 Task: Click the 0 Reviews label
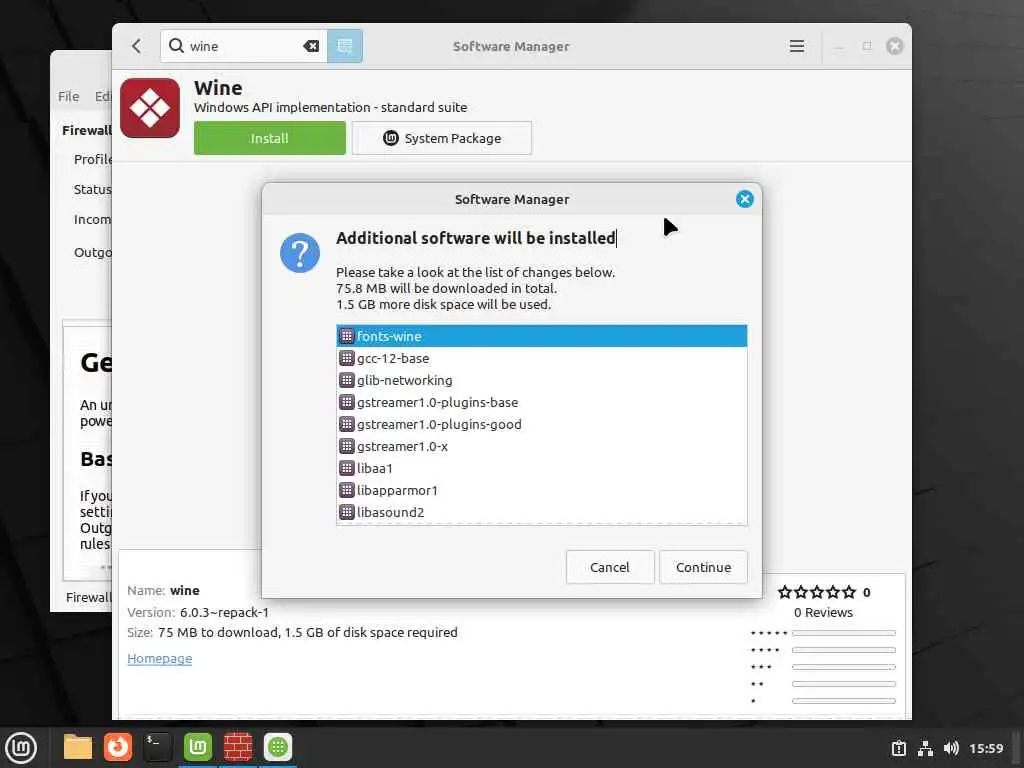pos(823,613)
